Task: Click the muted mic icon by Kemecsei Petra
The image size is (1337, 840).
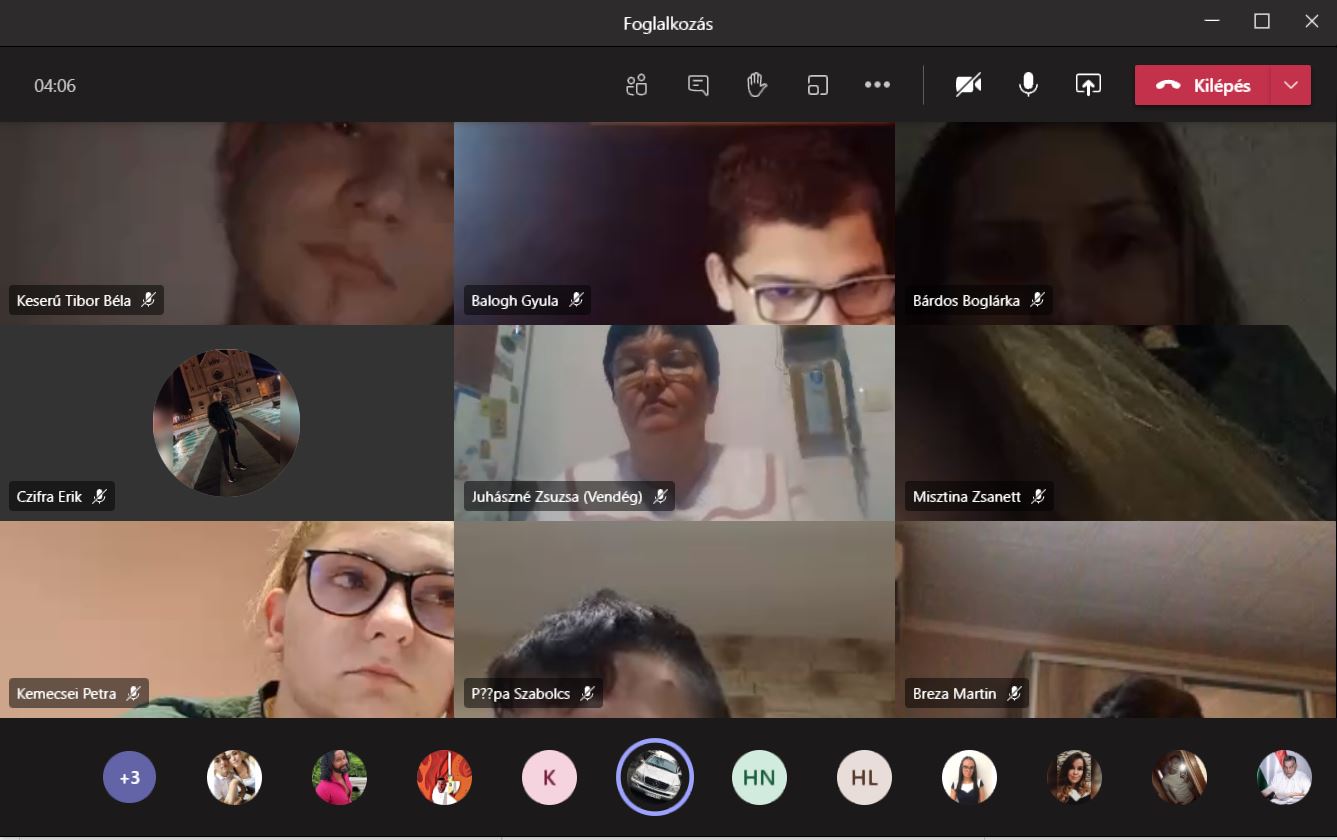Action: click(x=133, y=692)
